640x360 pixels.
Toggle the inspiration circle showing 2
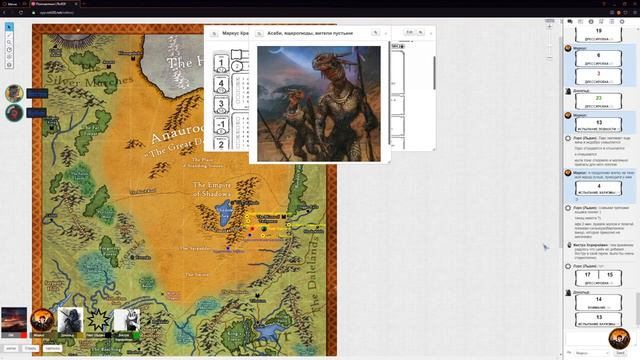click(237, 66)
